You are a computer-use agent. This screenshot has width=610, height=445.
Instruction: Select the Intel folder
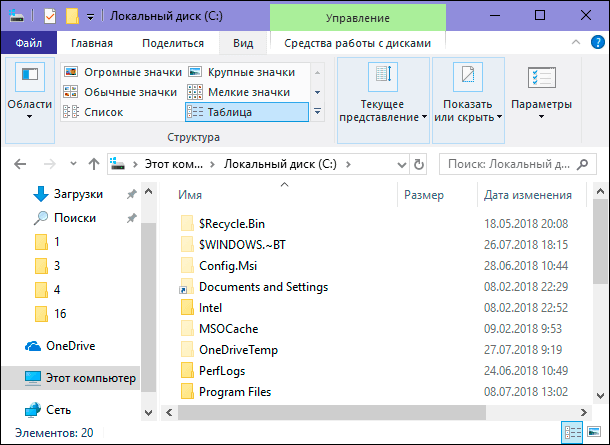tap(202, 308)
